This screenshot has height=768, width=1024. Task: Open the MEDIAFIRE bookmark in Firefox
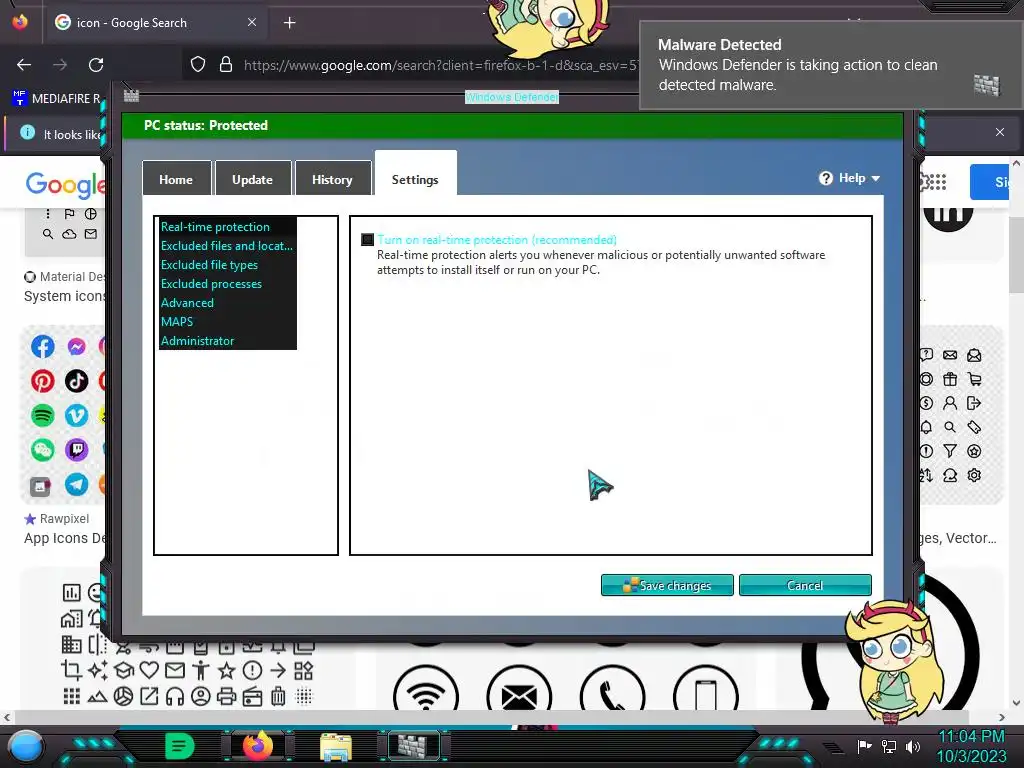pyautogui.click(x=57, y=99)
